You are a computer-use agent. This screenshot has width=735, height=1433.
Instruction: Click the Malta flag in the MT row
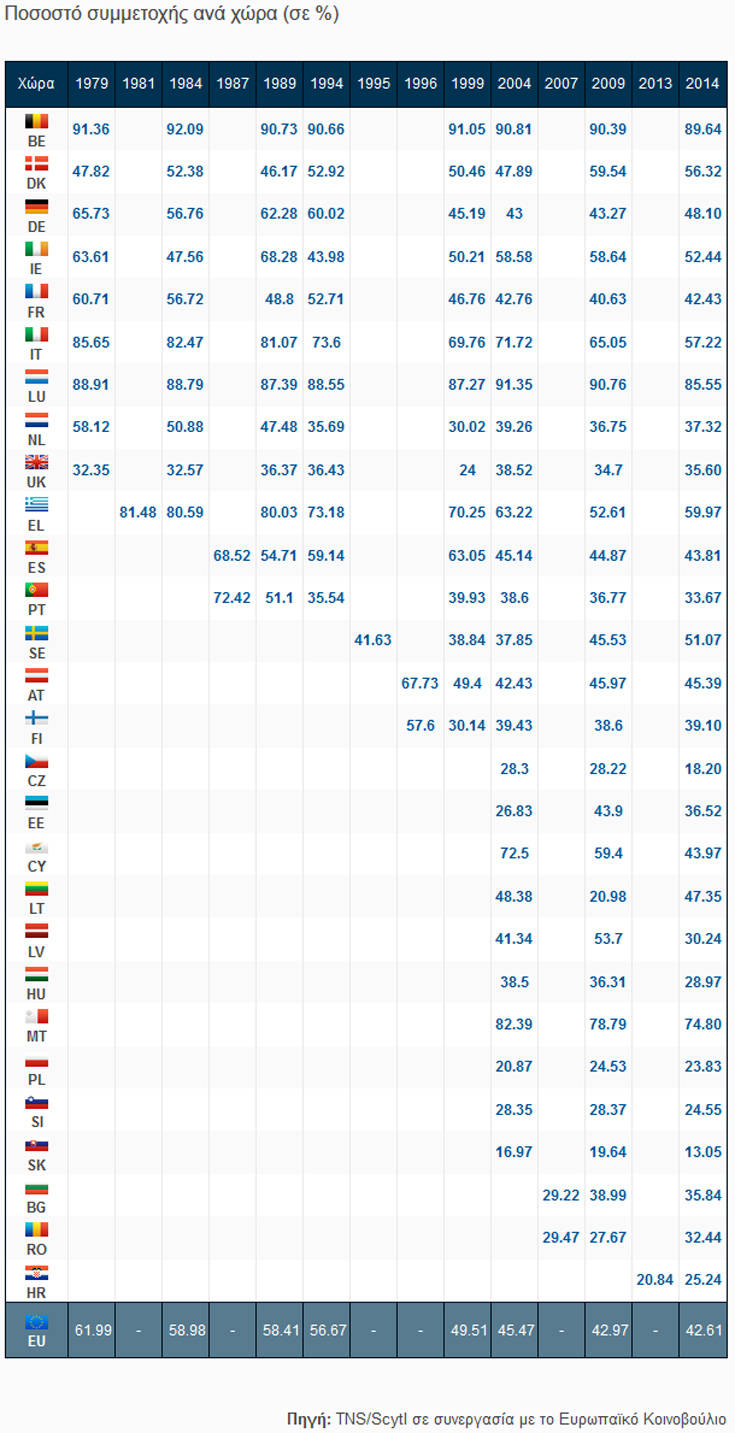coord(36,1016)
